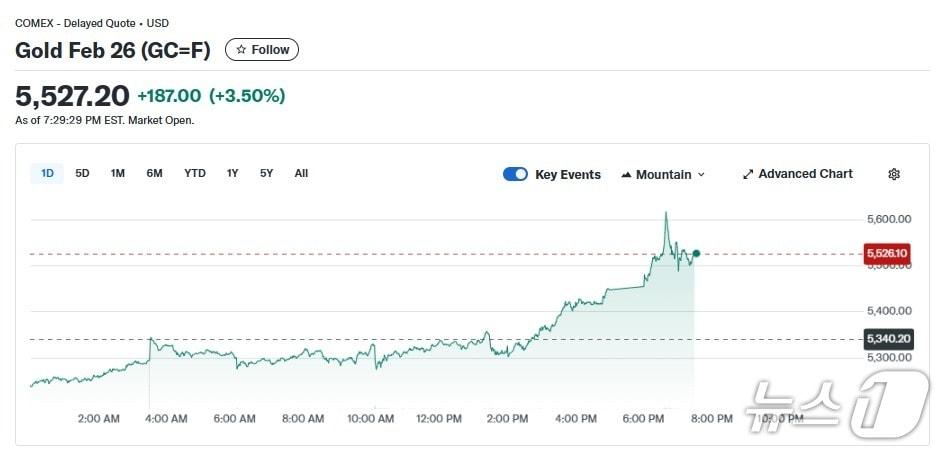Viewport: 943px width, 452px height.
Task: Click the Gold Feb 26 (GC=F) title
Action: pyautogui.click(x=113, y=50)
